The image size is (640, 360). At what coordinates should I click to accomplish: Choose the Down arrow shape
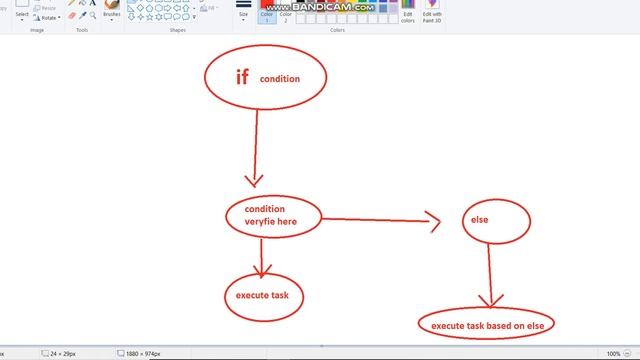[x=131, y=17]
